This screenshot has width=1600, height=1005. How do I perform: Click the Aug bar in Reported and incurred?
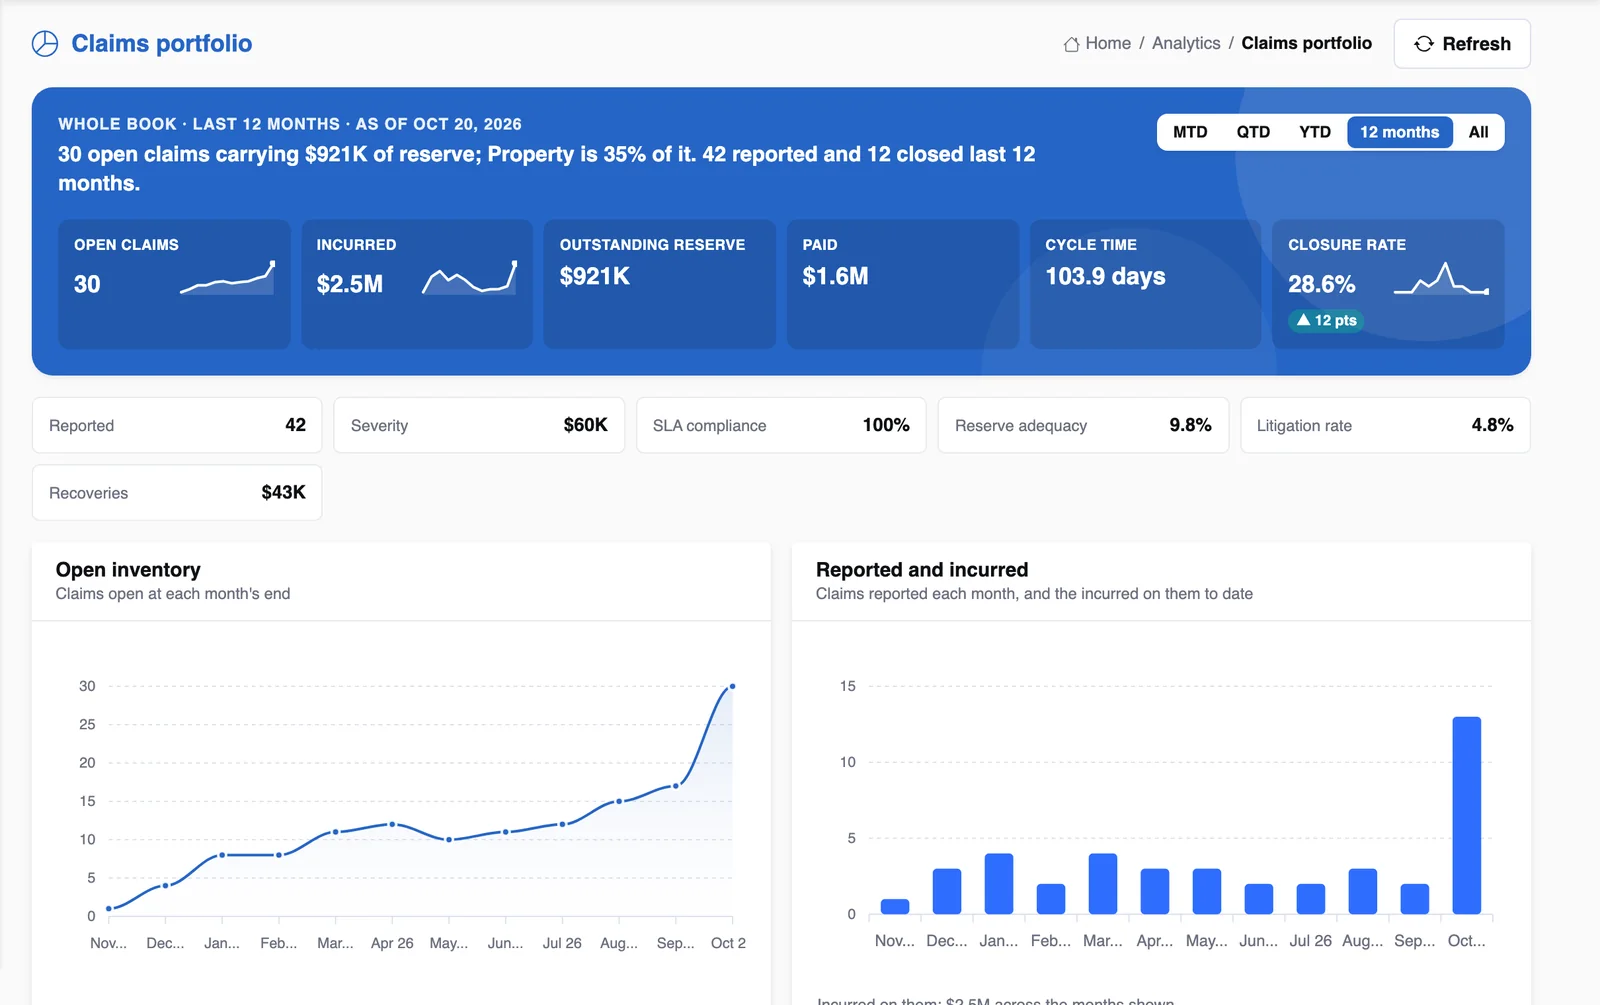coord(1363,891)
